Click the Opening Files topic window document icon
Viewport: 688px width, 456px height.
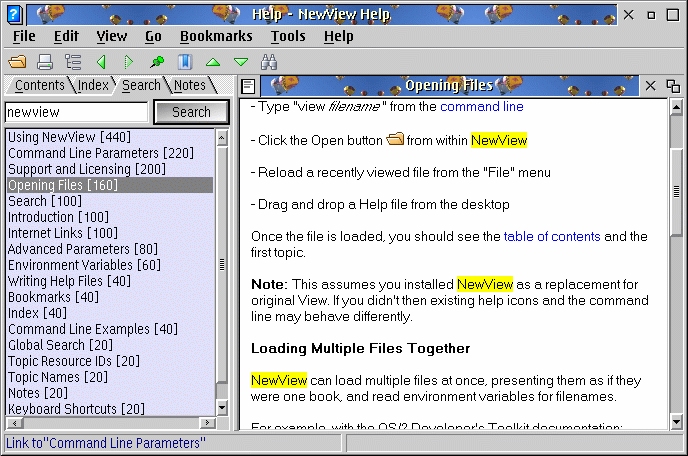tap(248, 86)
